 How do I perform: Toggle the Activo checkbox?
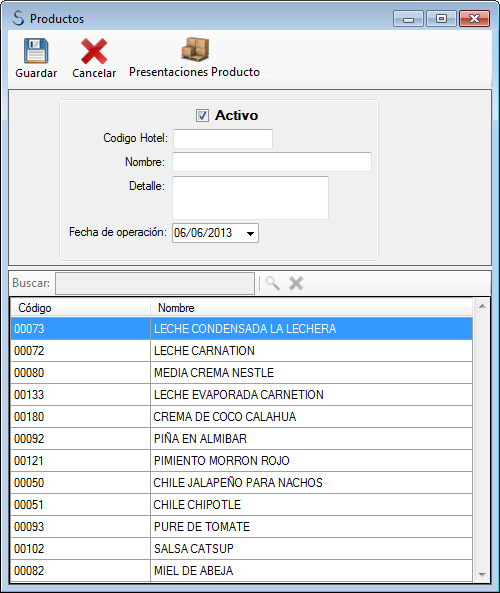point(202,115)
